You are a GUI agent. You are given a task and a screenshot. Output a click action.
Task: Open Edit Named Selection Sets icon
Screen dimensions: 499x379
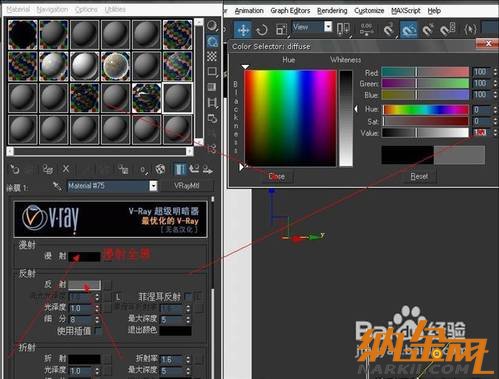tap(470, 30)
